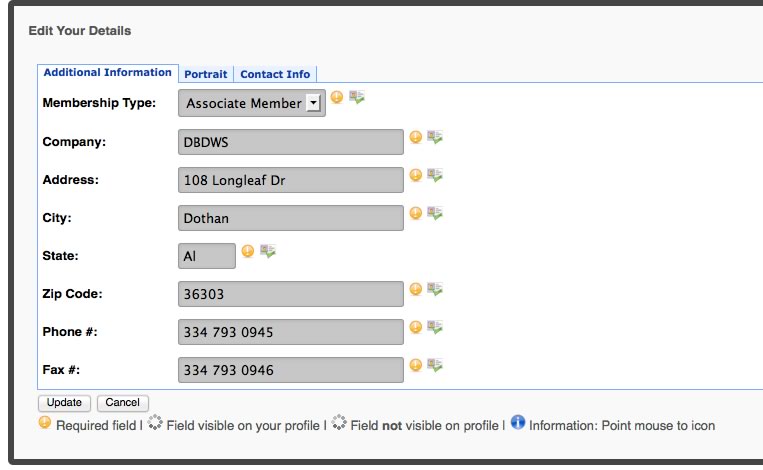Click profile visibility icon next to City
The width and height of the screenshot is (763, 470).
click(435, 213)
